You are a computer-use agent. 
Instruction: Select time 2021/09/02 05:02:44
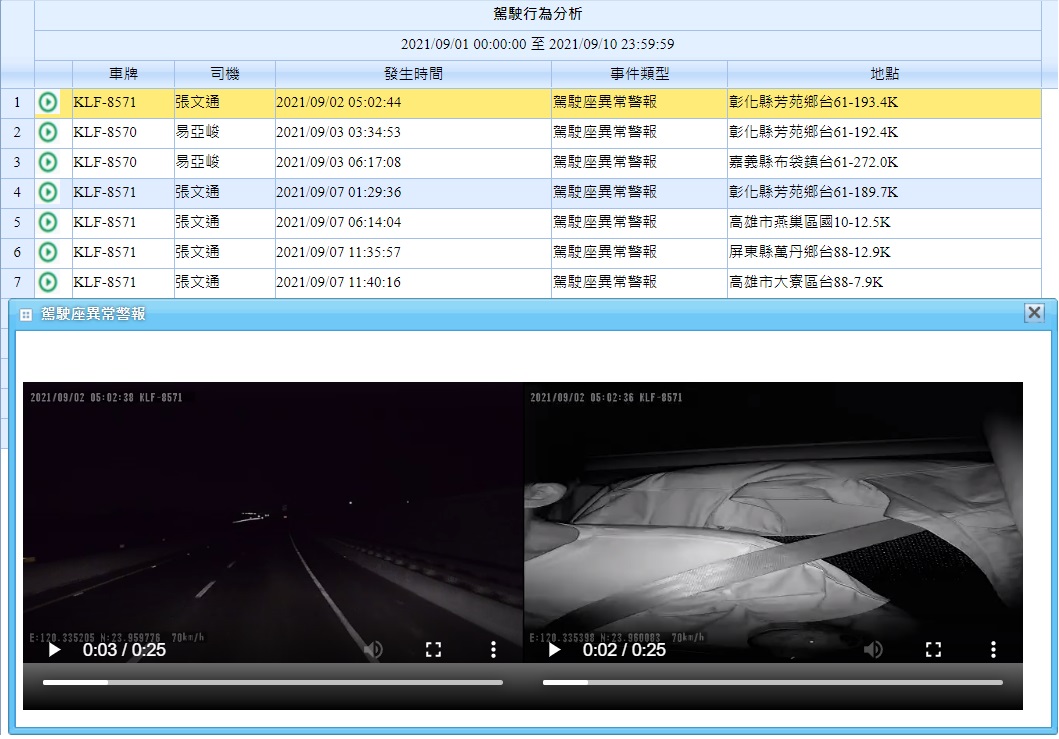coord(338,103)
